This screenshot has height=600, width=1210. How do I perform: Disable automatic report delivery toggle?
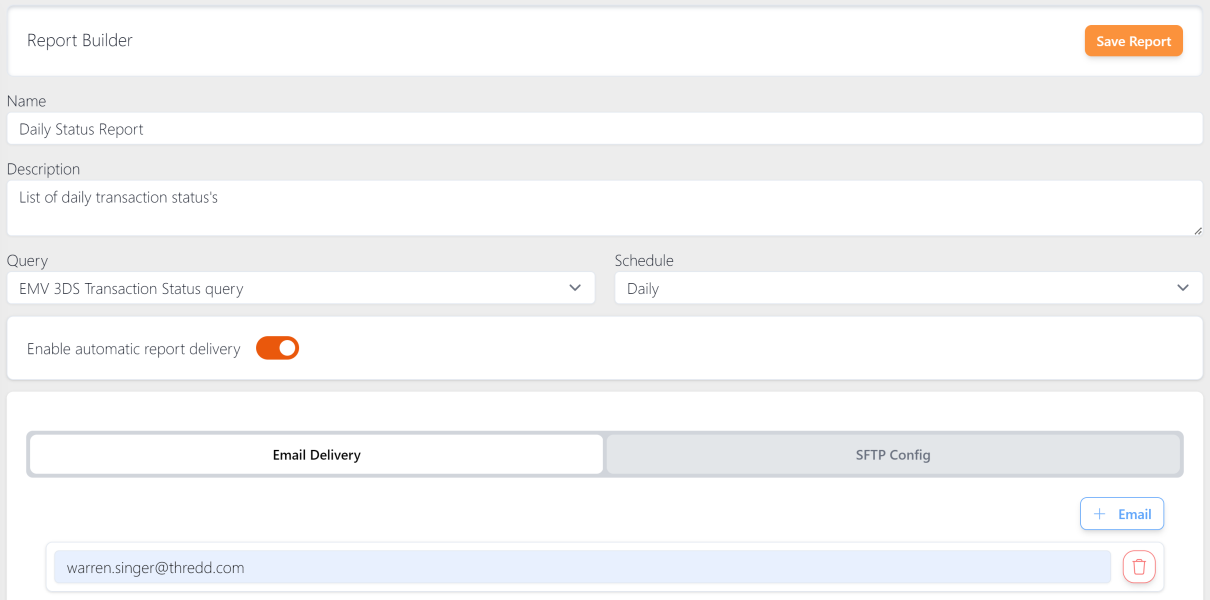(278, 348)
